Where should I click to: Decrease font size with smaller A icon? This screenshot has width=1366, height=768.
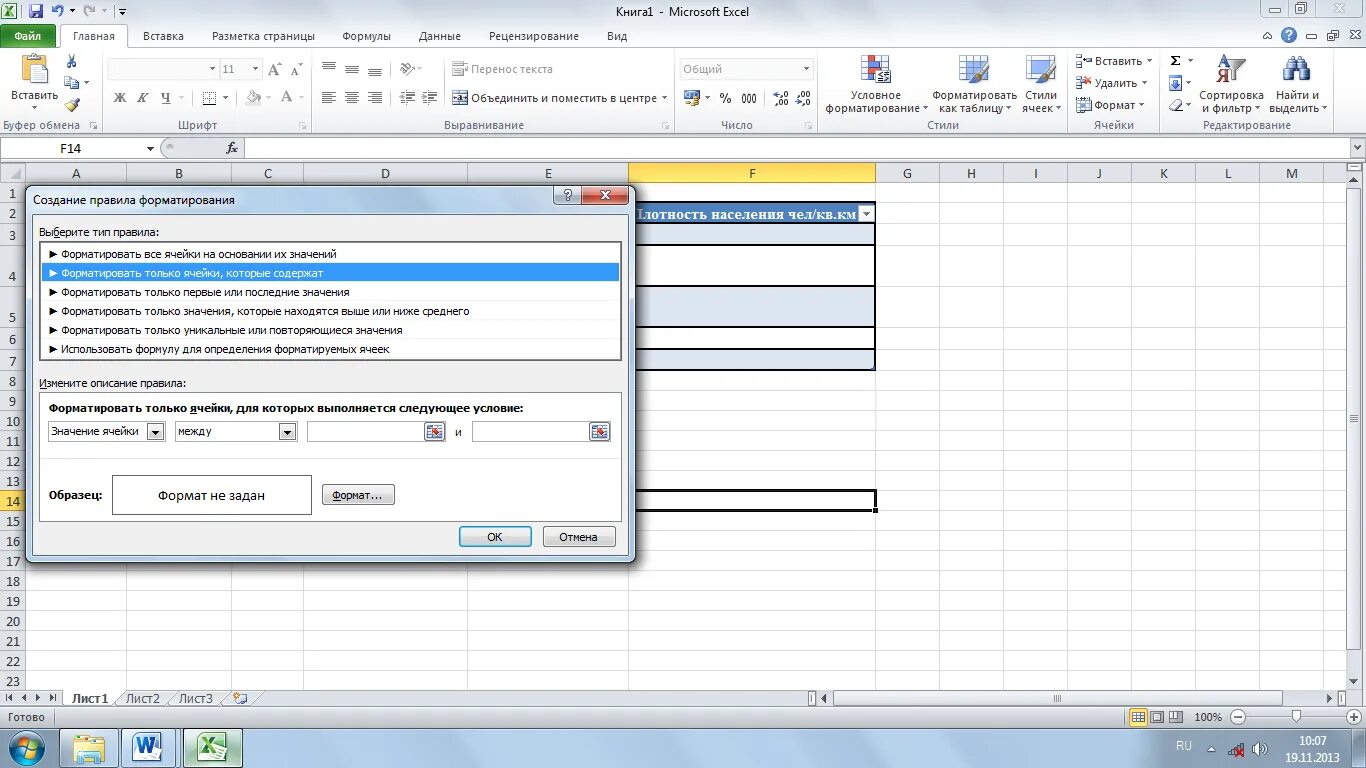pos(295,69)
